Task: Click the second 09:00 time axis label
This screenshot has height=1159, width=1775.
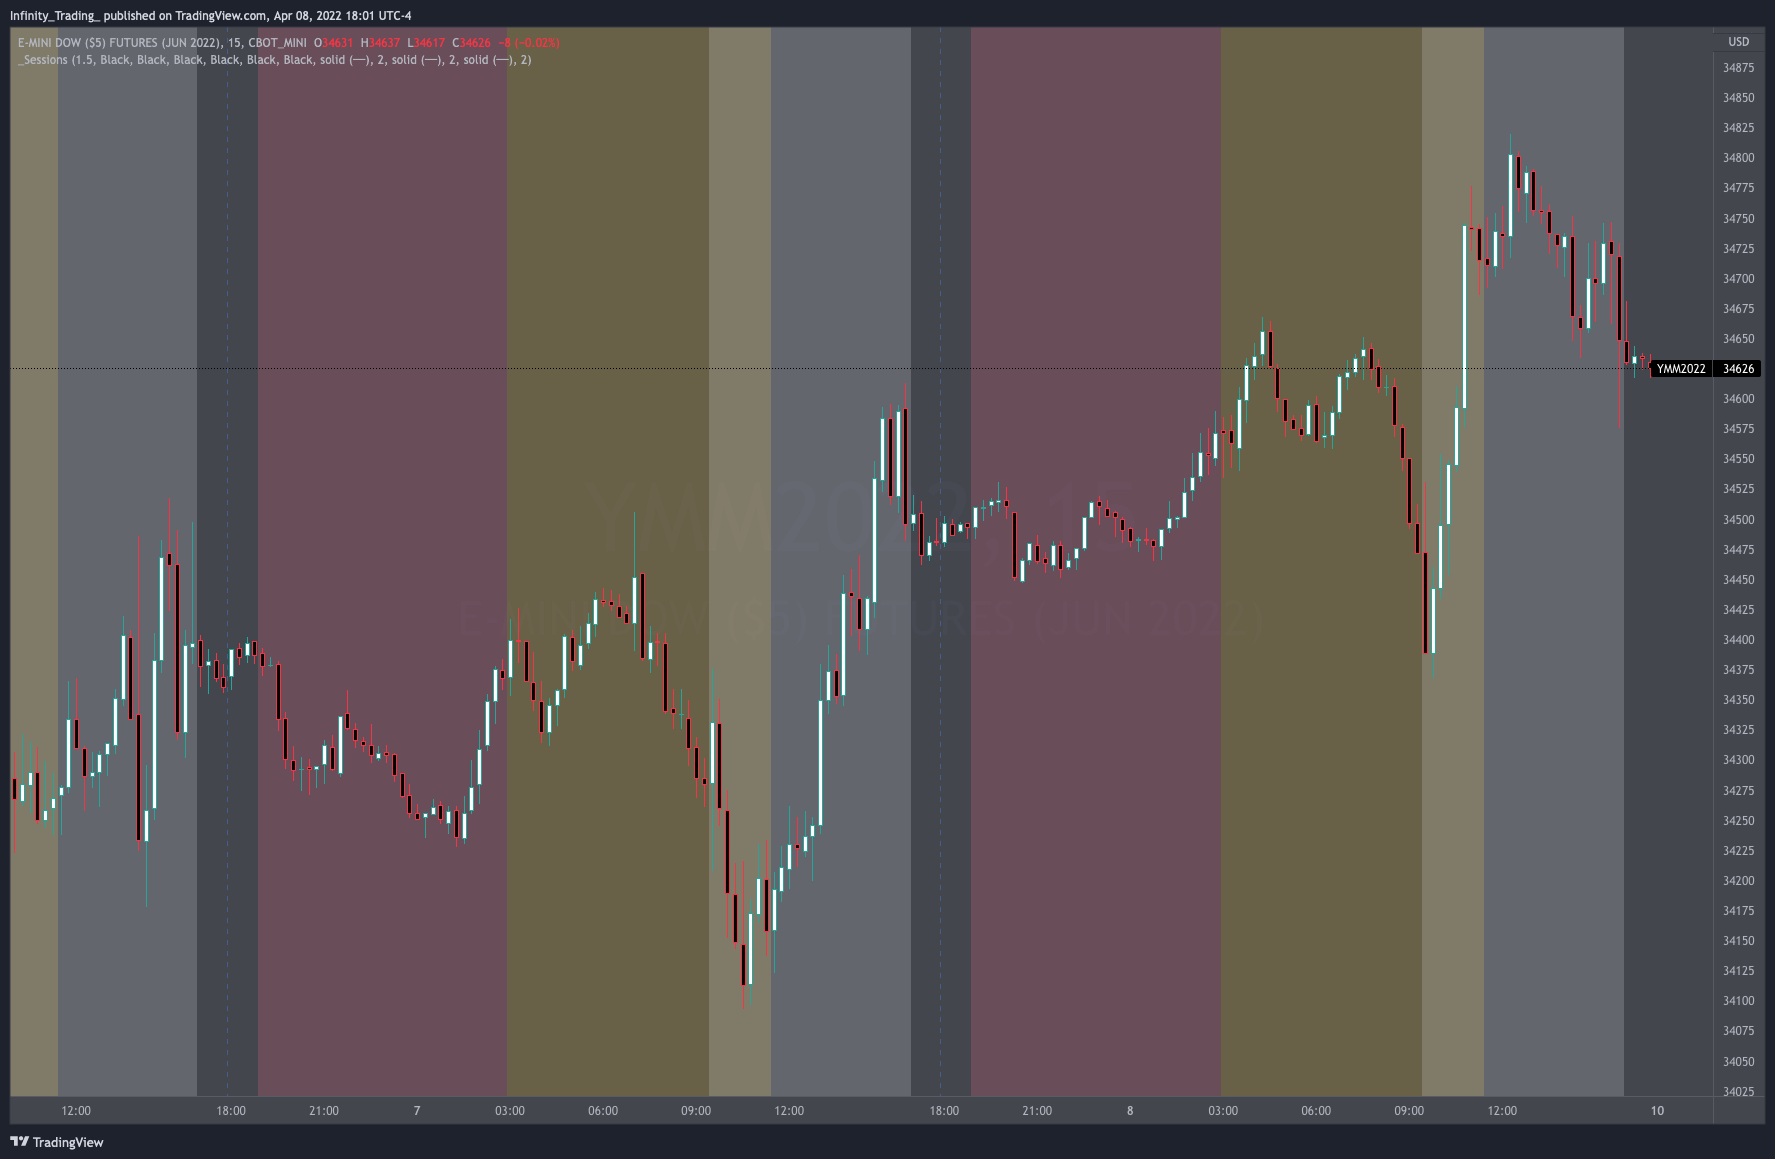Action: (x=1409, y=1111)
